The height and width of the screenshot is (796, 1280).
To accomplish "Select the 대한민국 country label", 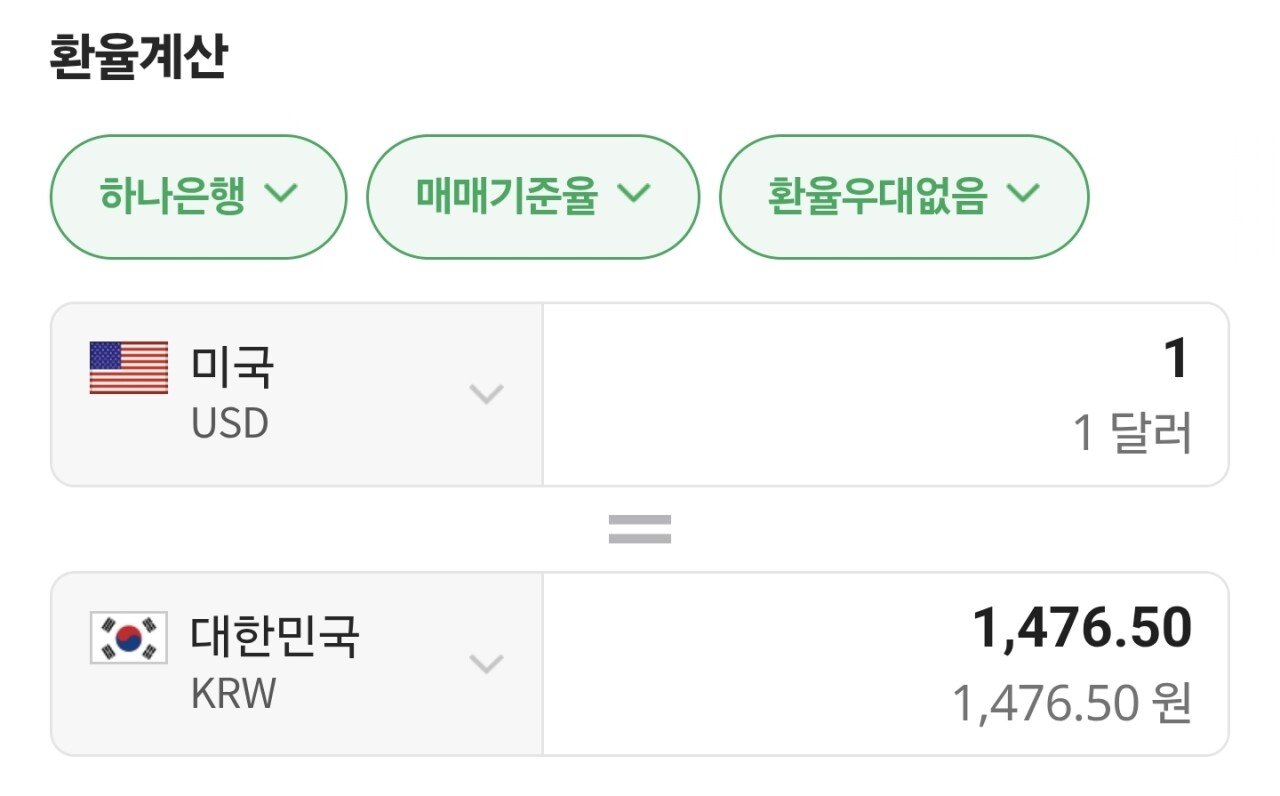I will [275, 637].
